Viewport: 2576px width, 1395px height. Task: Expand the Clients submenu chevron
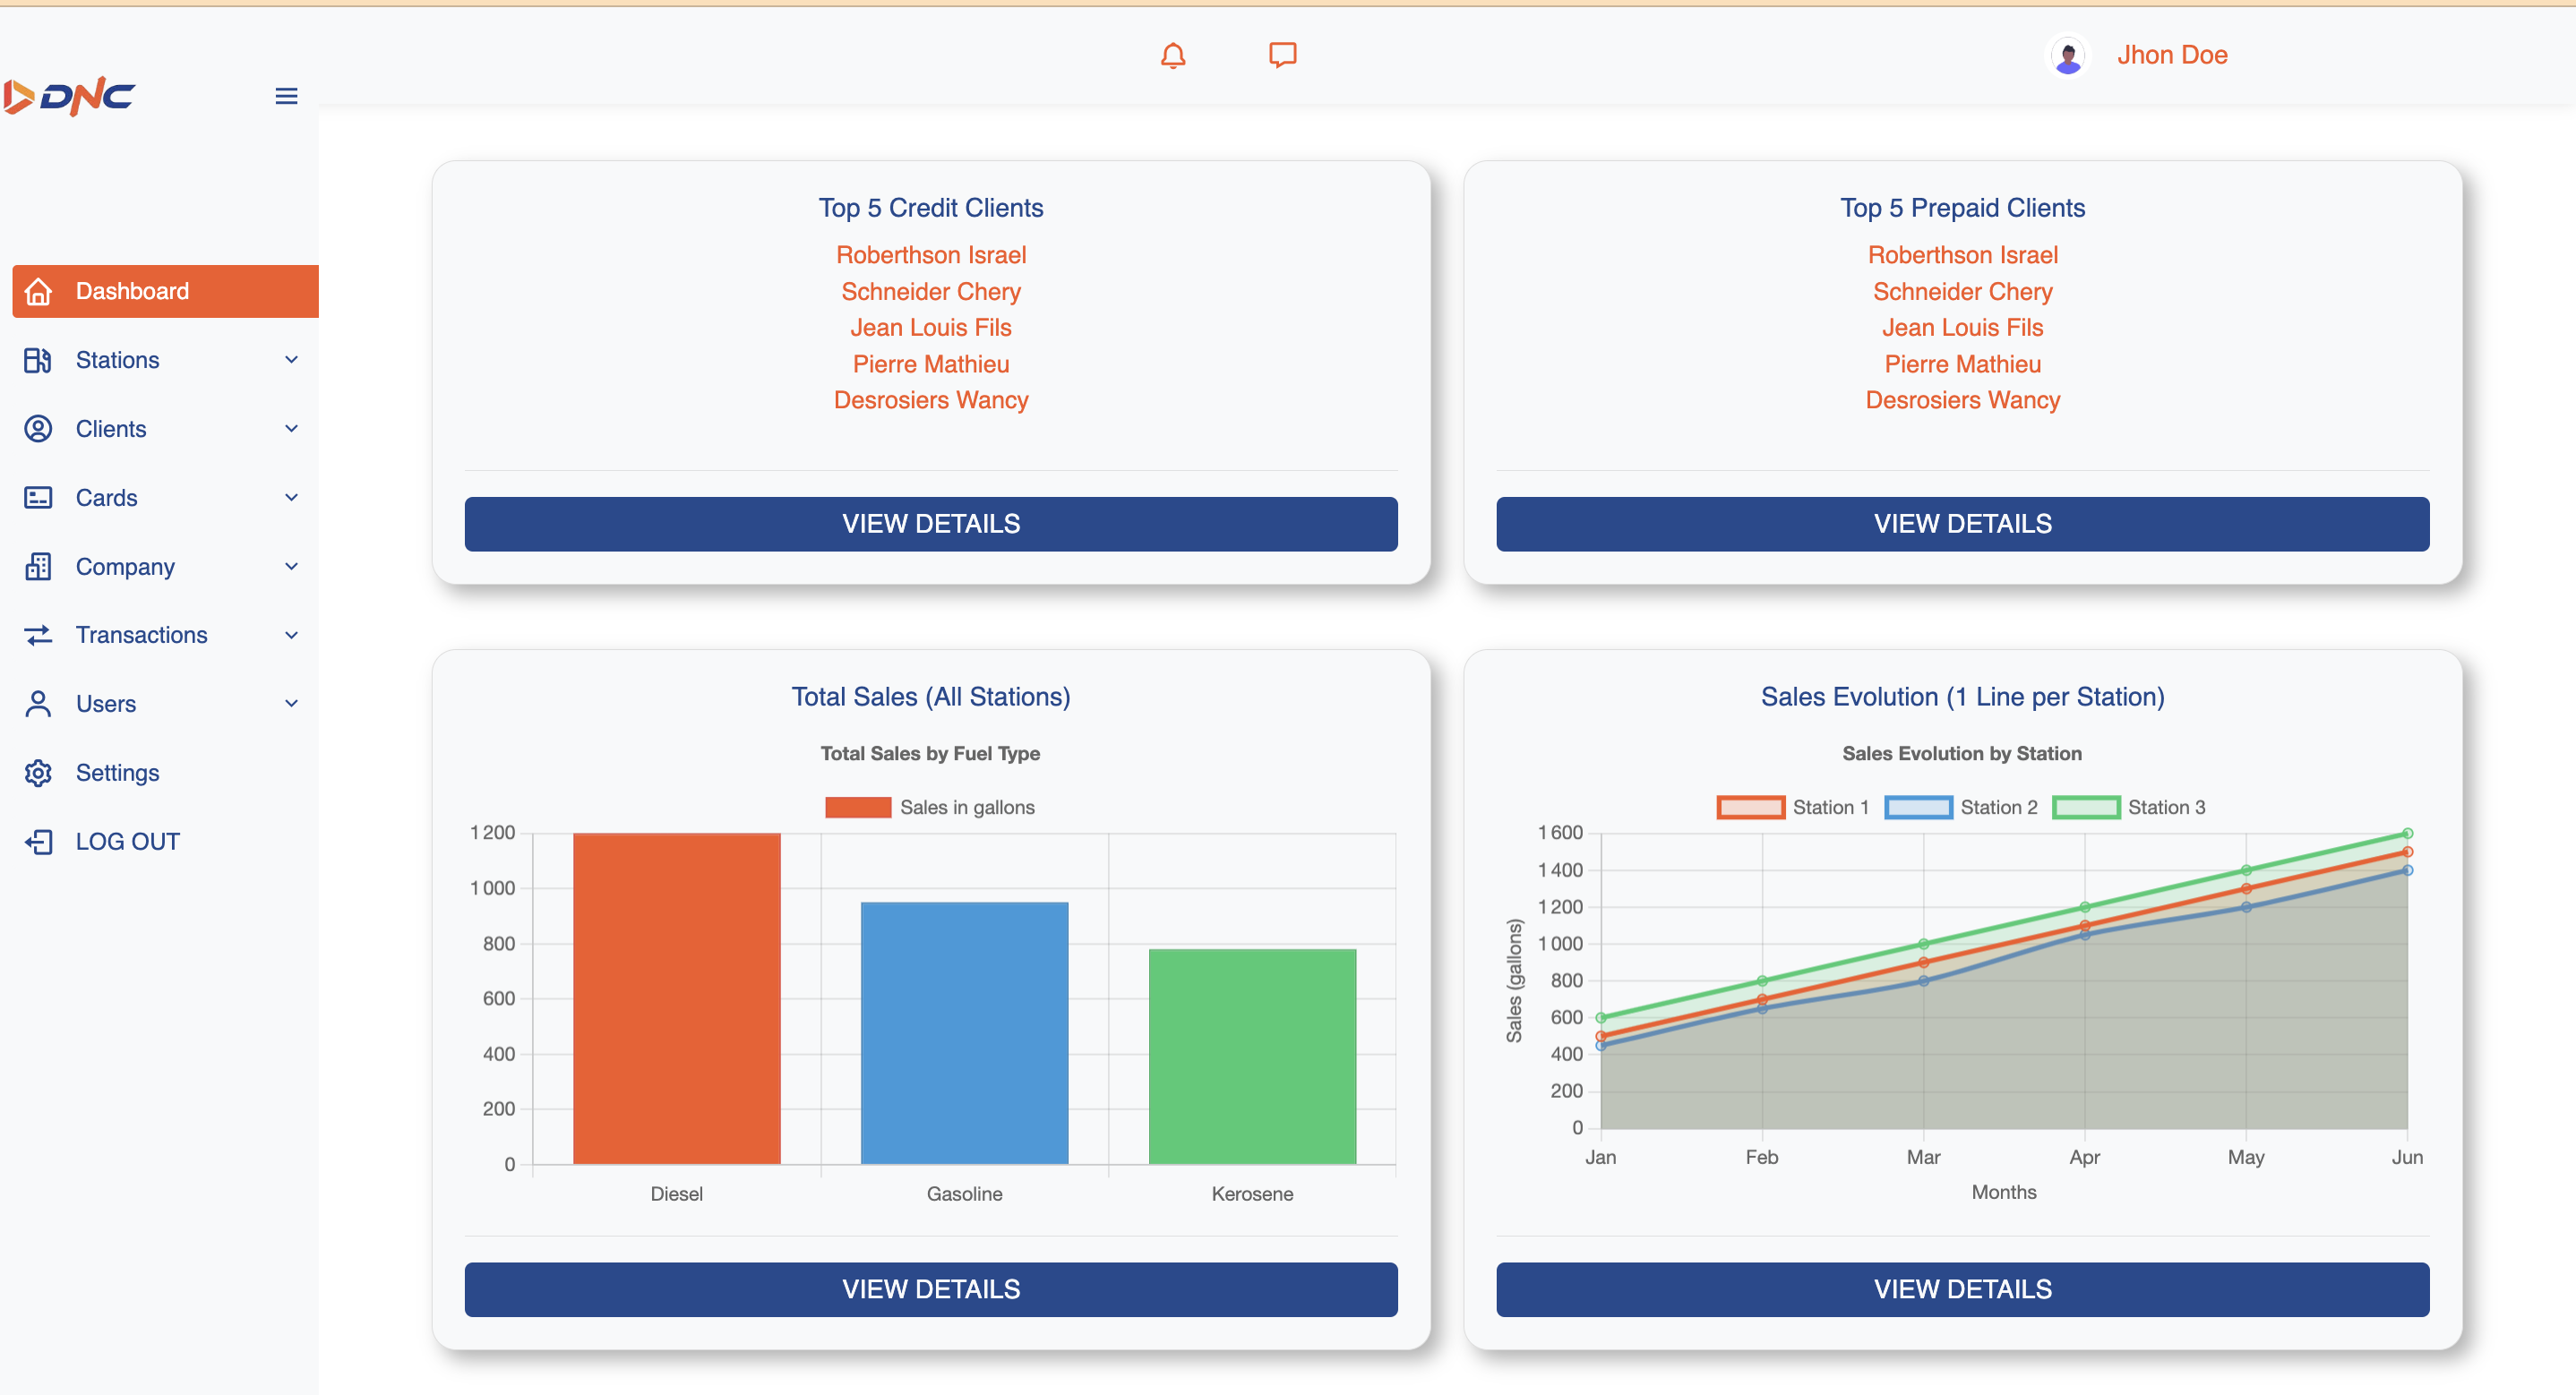(x=291, y=429)
